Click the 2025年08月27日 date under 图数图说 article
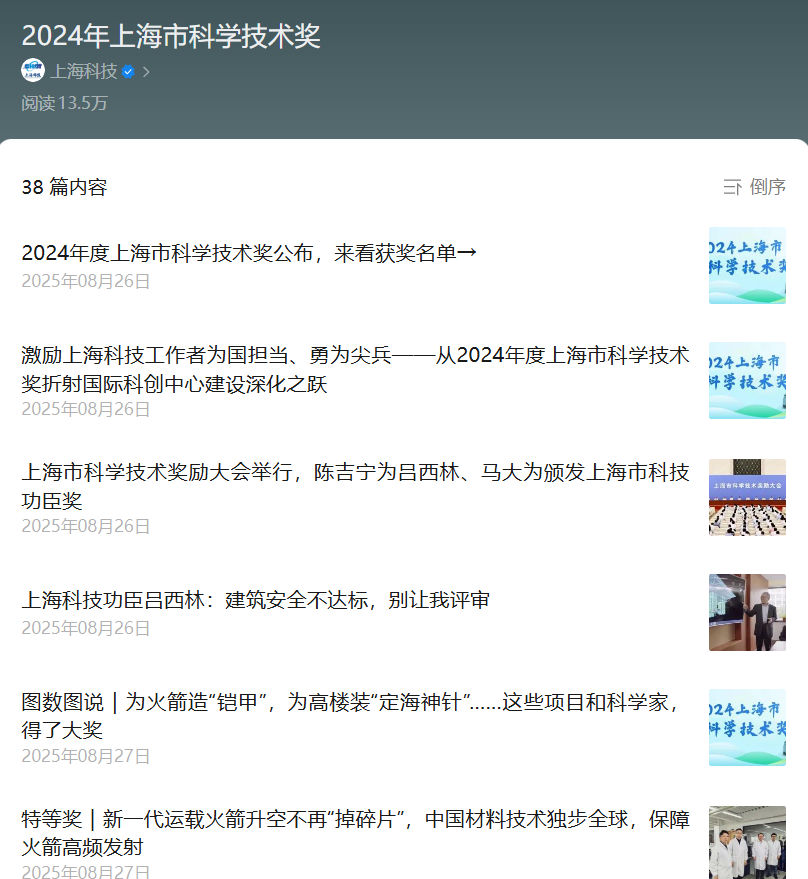The width and height of the screenshot is (808, 879). pos(86,756)
